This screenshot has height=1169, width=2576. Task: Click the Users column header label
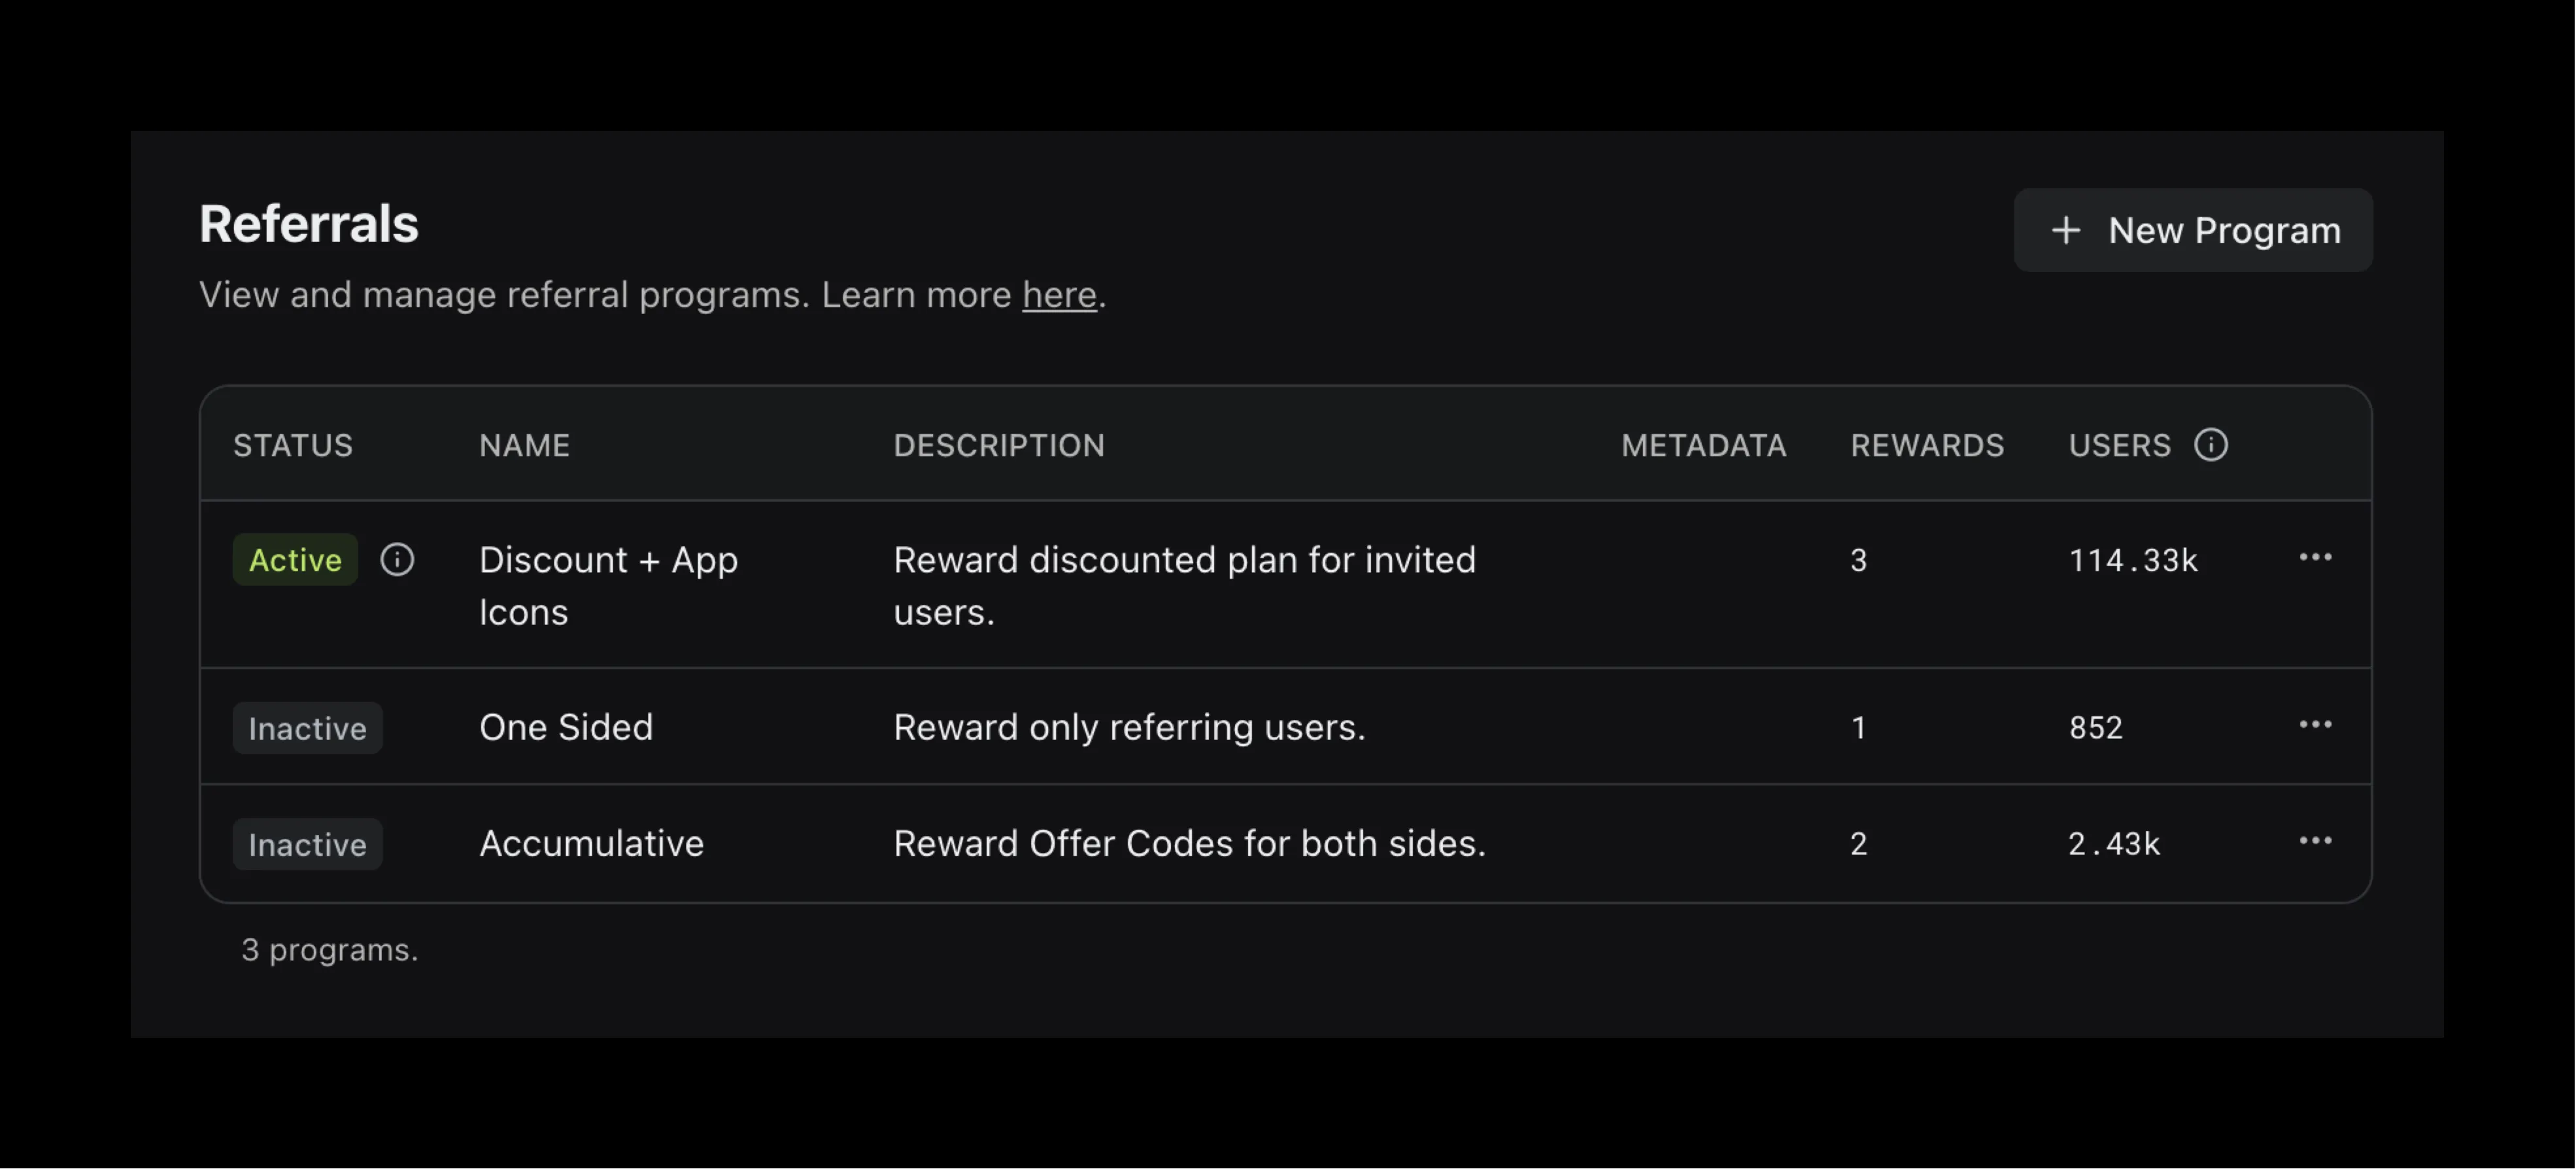(2119, 445)
